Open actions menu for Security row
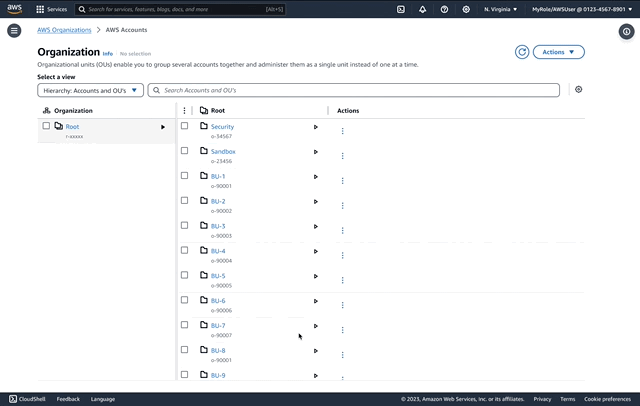Image resolution: width=640 pixels, height=406 pixels. point(342,131)
